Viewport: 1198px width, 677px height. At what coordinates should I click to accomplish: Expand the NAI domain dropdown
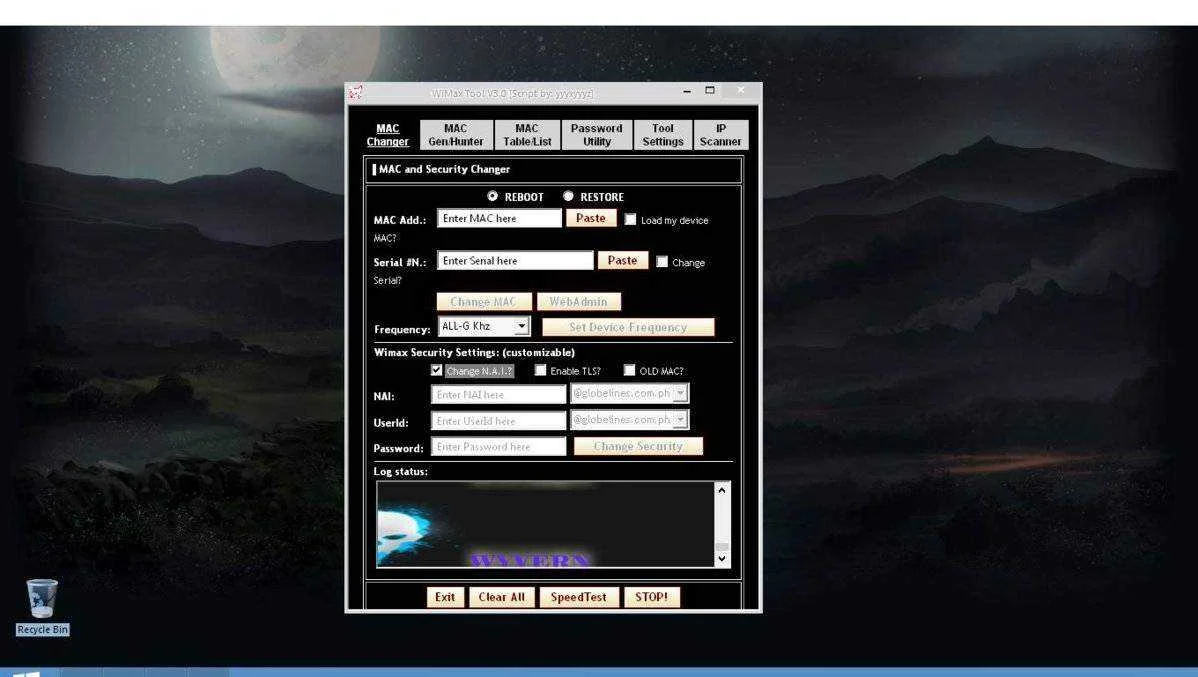click(680, 393)
